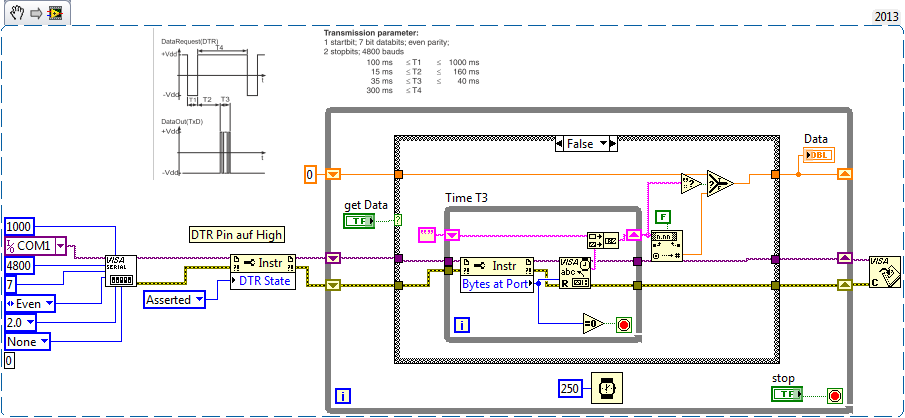Click the case selector question mark terminal
905x418 pixels.
(x=398, y=220)
